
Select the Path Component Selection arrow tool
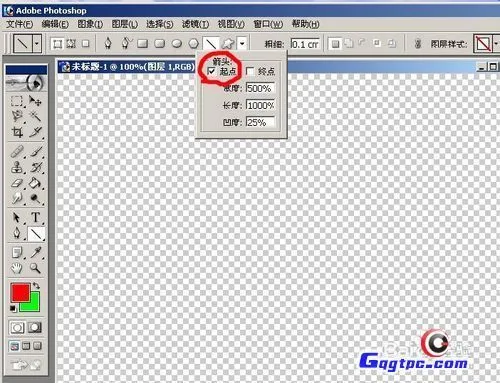click(x=17, y=218)
